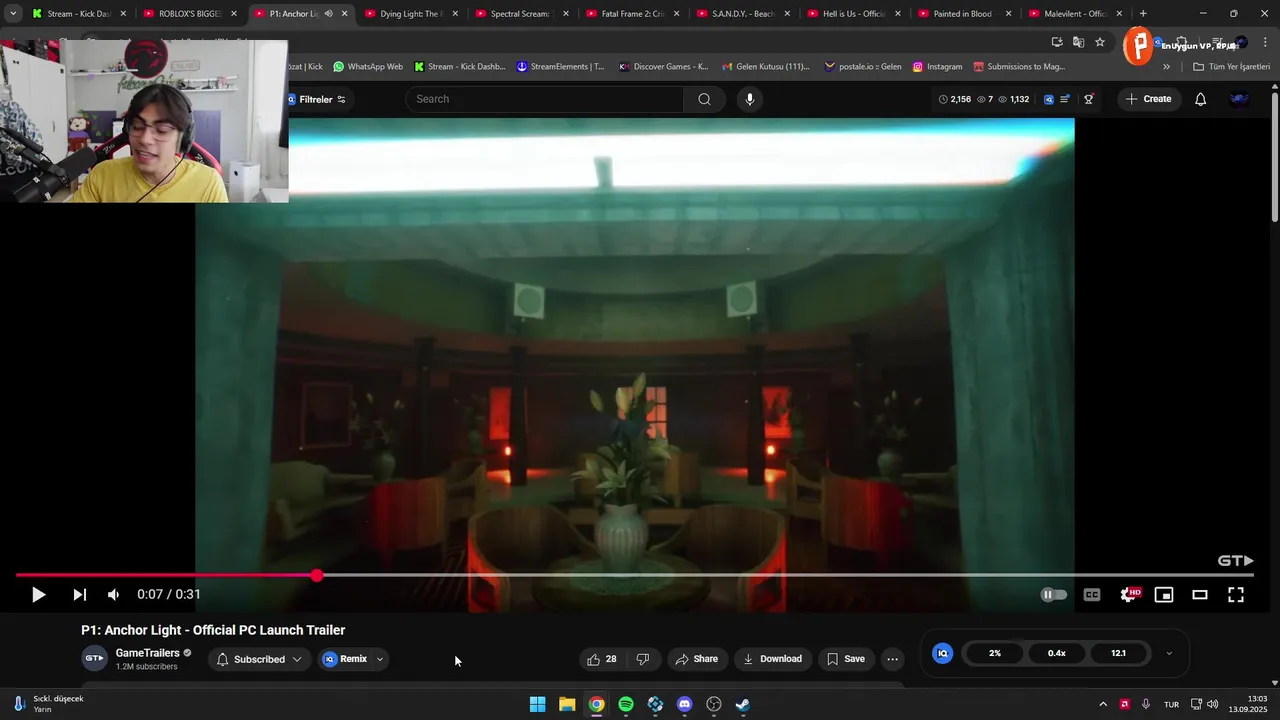
Task: Open Discord from the taskbar
Action: 684,704
